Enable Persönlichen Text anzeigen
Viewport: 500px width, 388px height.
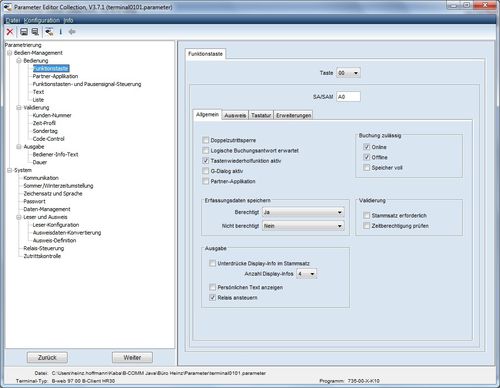coord(212,287)
